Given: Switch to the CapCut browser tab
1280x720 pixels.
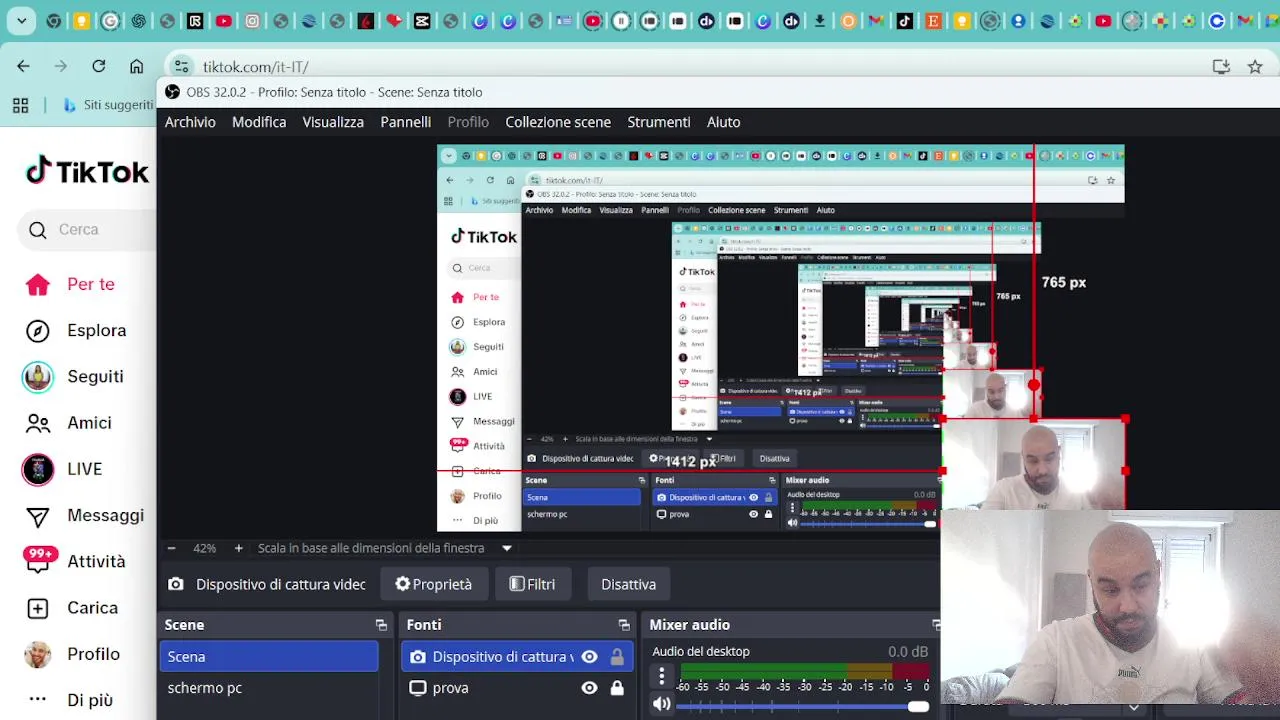Looking at the screenshot, I should coord(421,21).
